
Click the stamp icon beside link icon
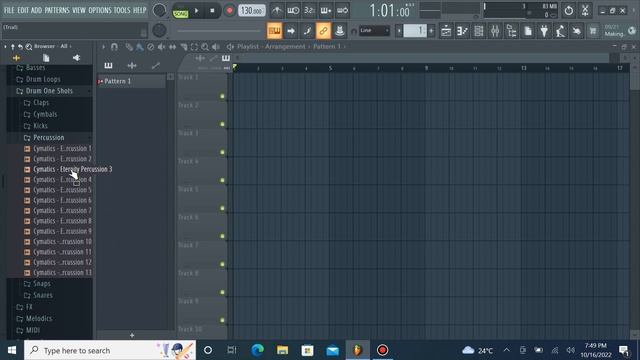pos(339,31)
